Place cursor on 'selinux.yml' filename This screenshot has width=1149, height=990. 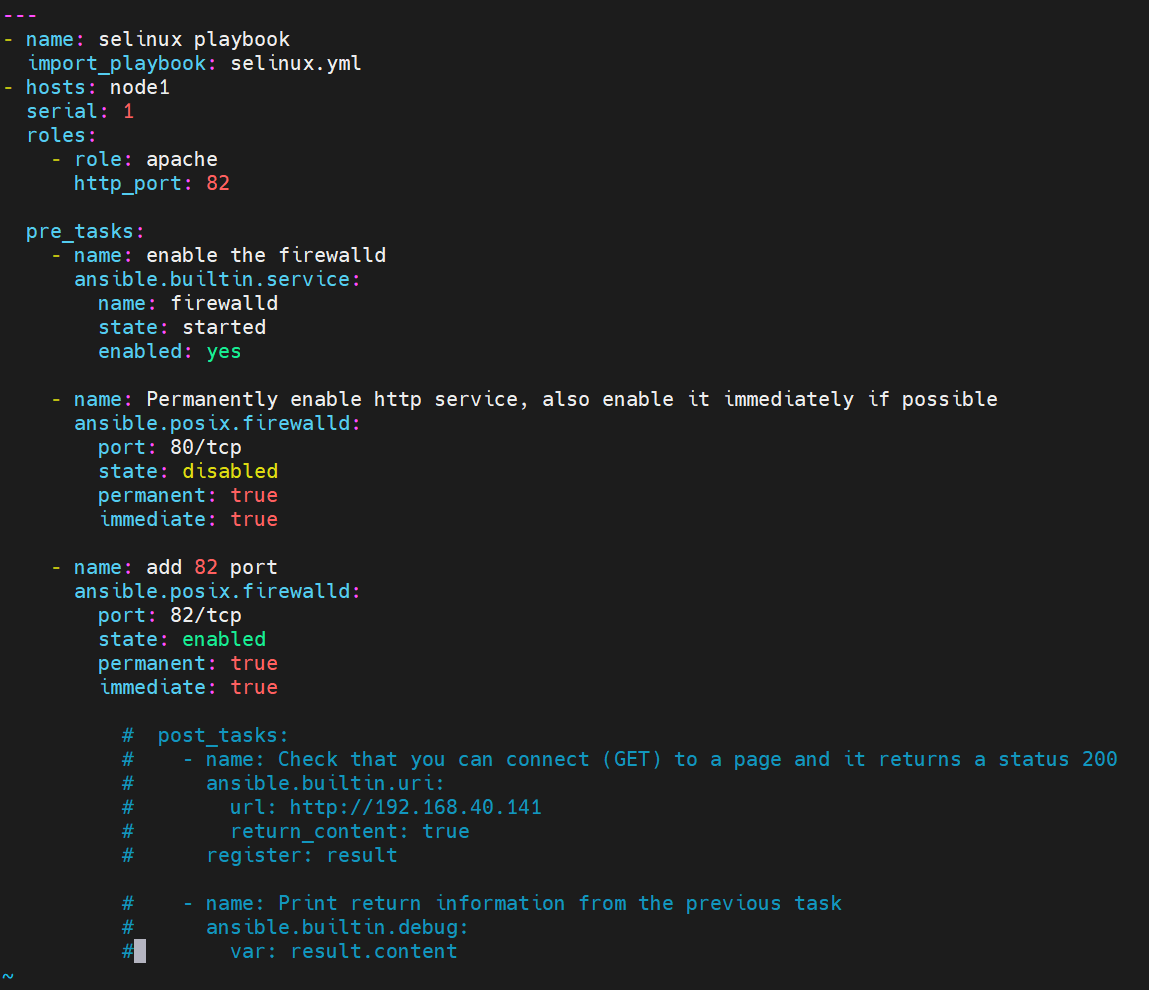[296, 64]
